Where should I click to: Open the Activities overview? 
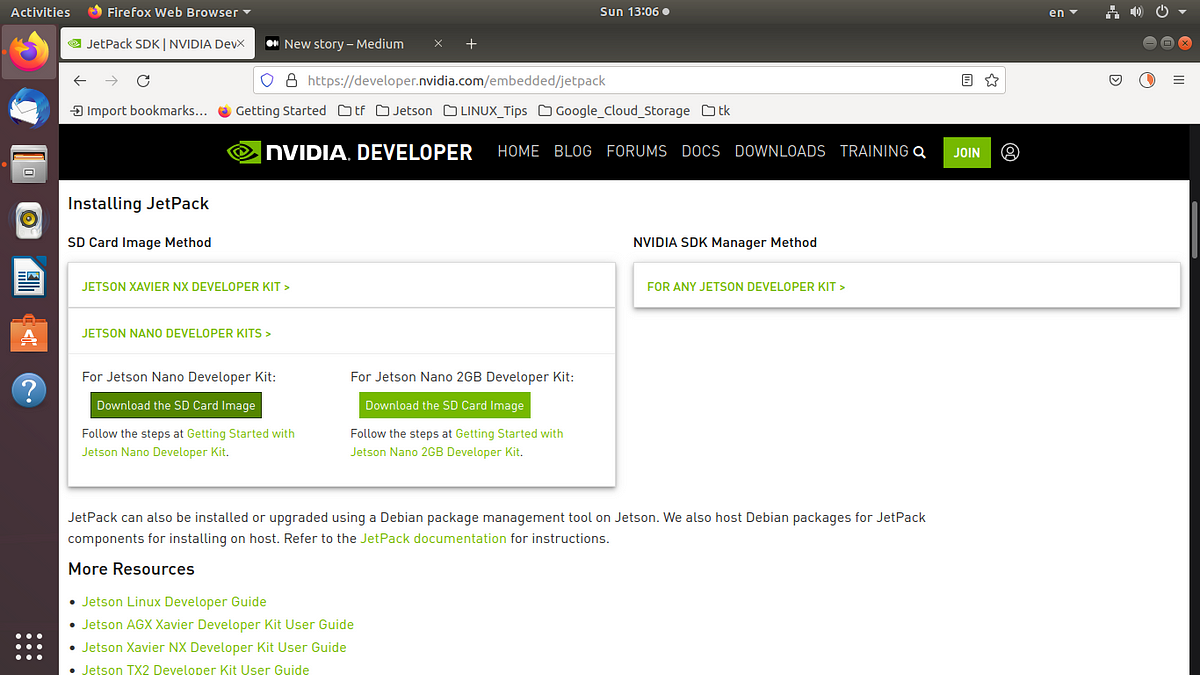coord(40,12)
